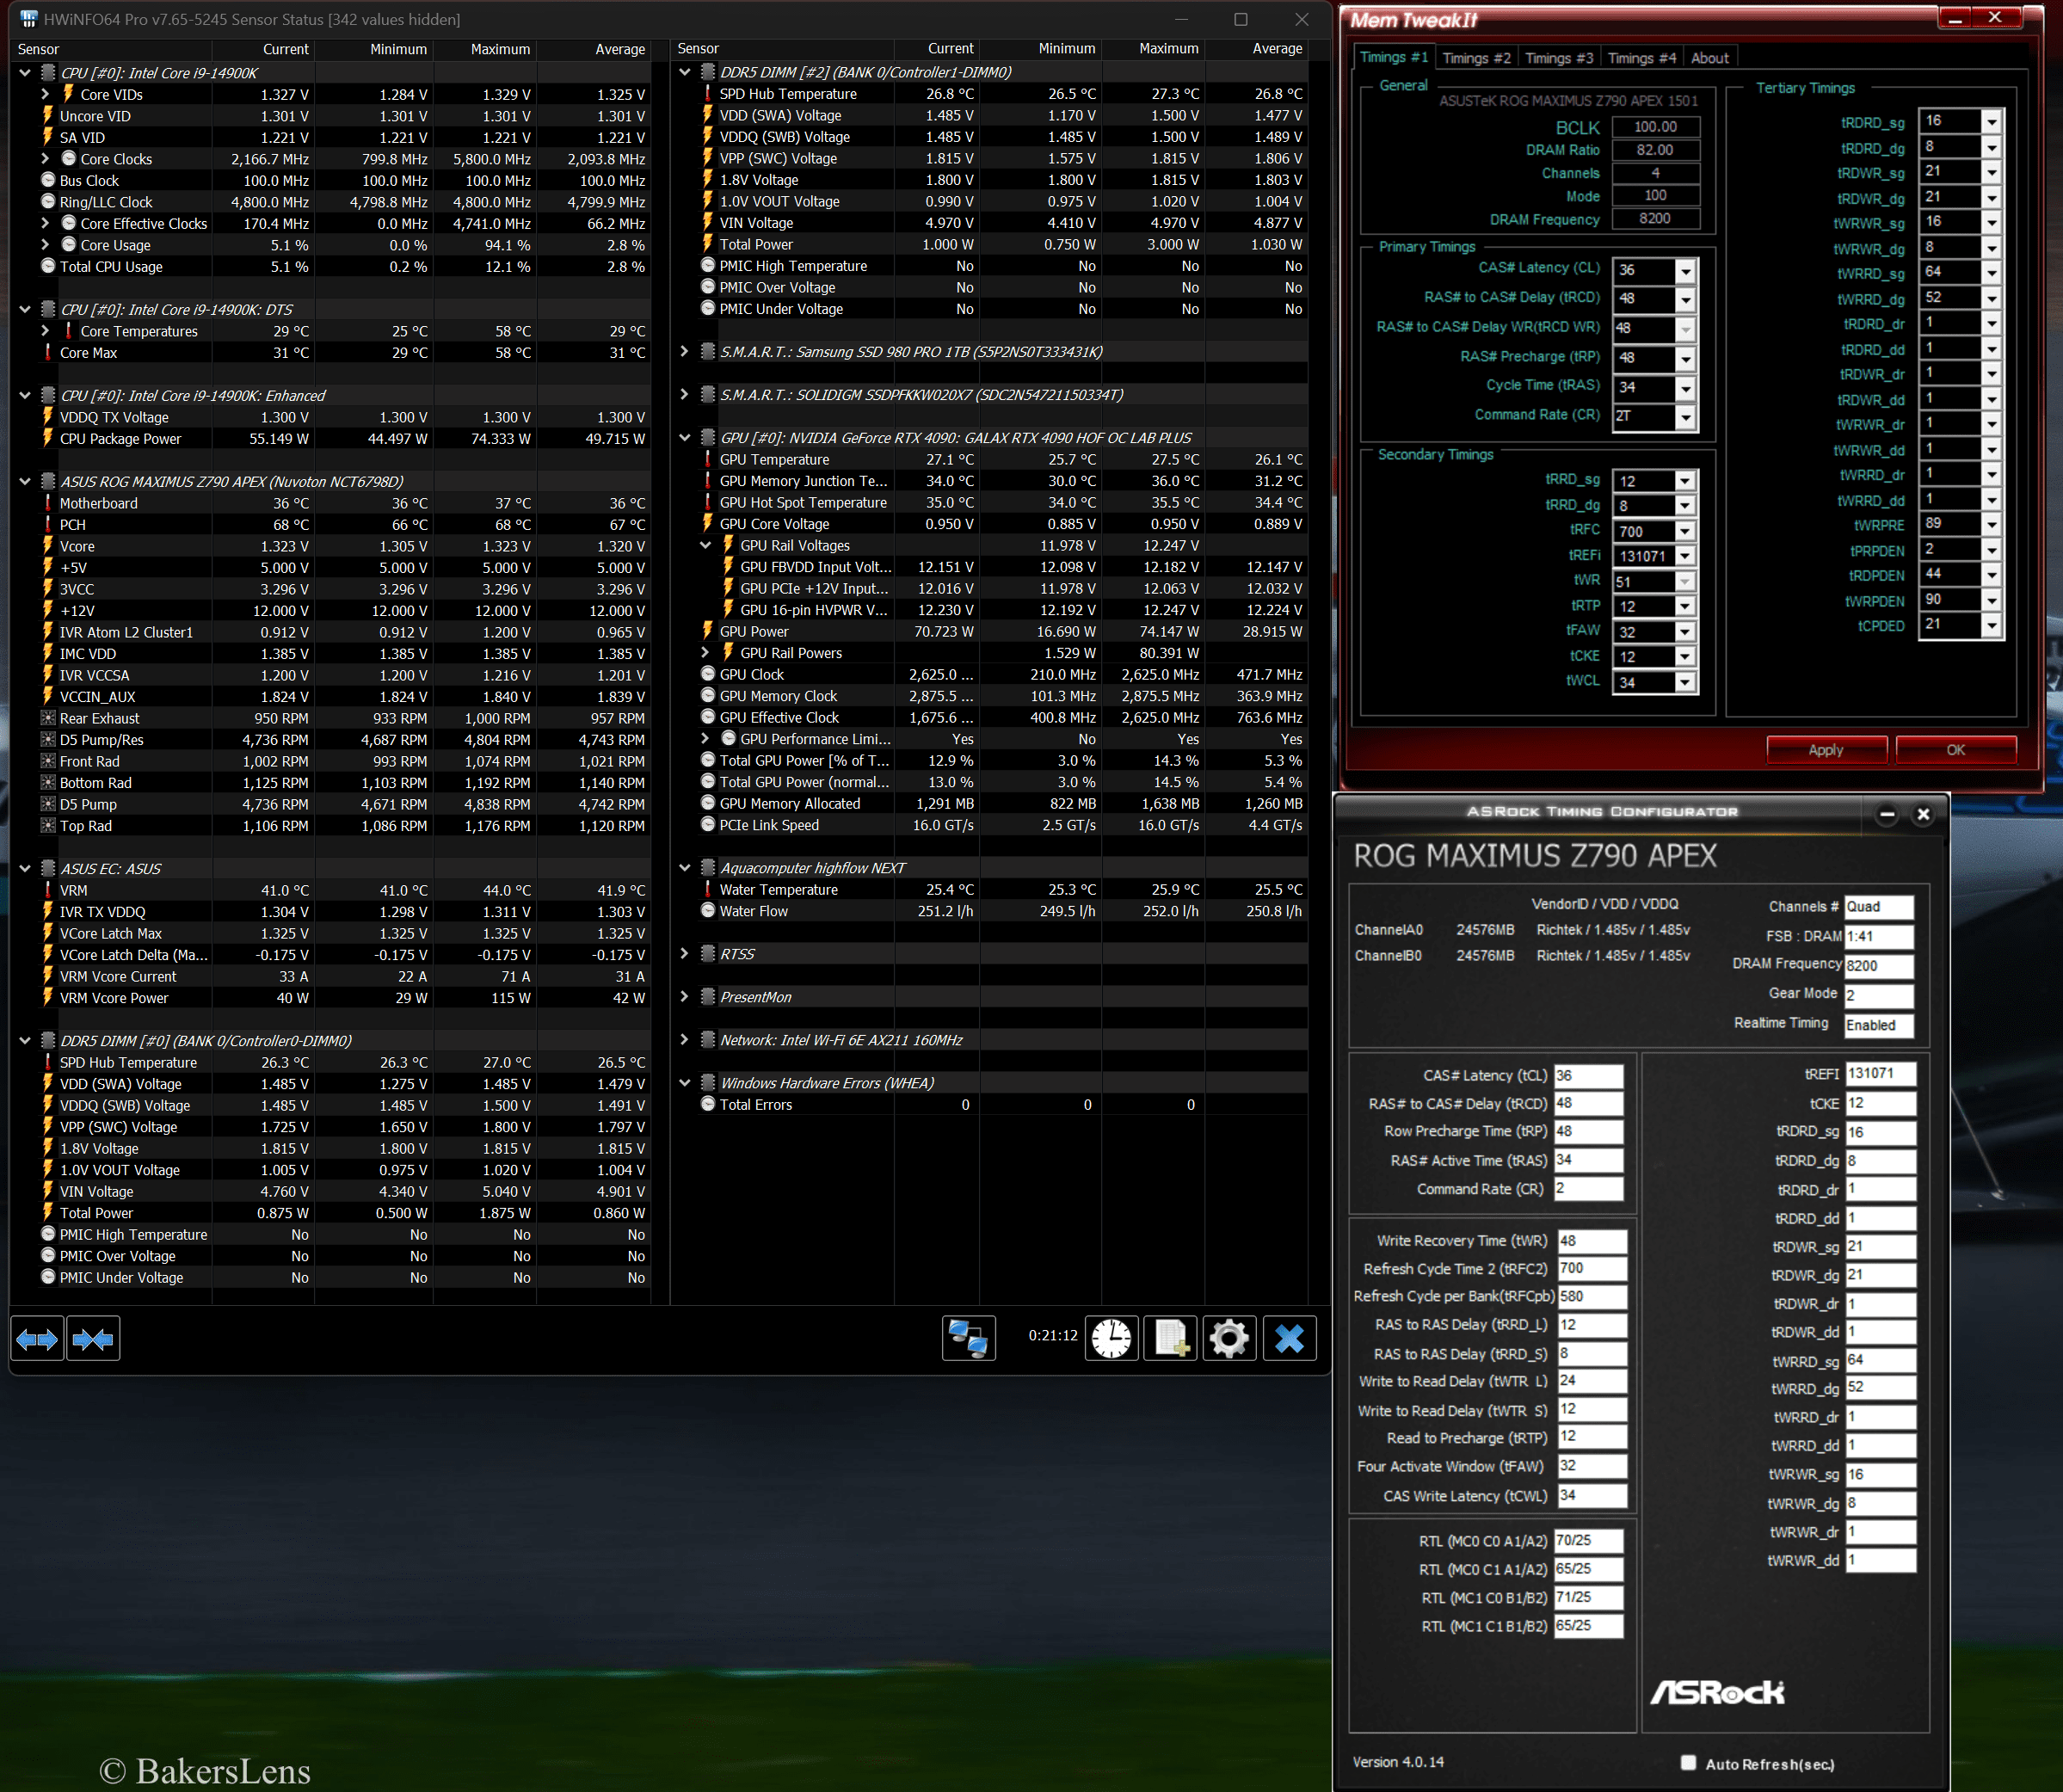2063x1792 pixels.
Task: Expand the Core VIDs row
Action: (x=45, y=94)
